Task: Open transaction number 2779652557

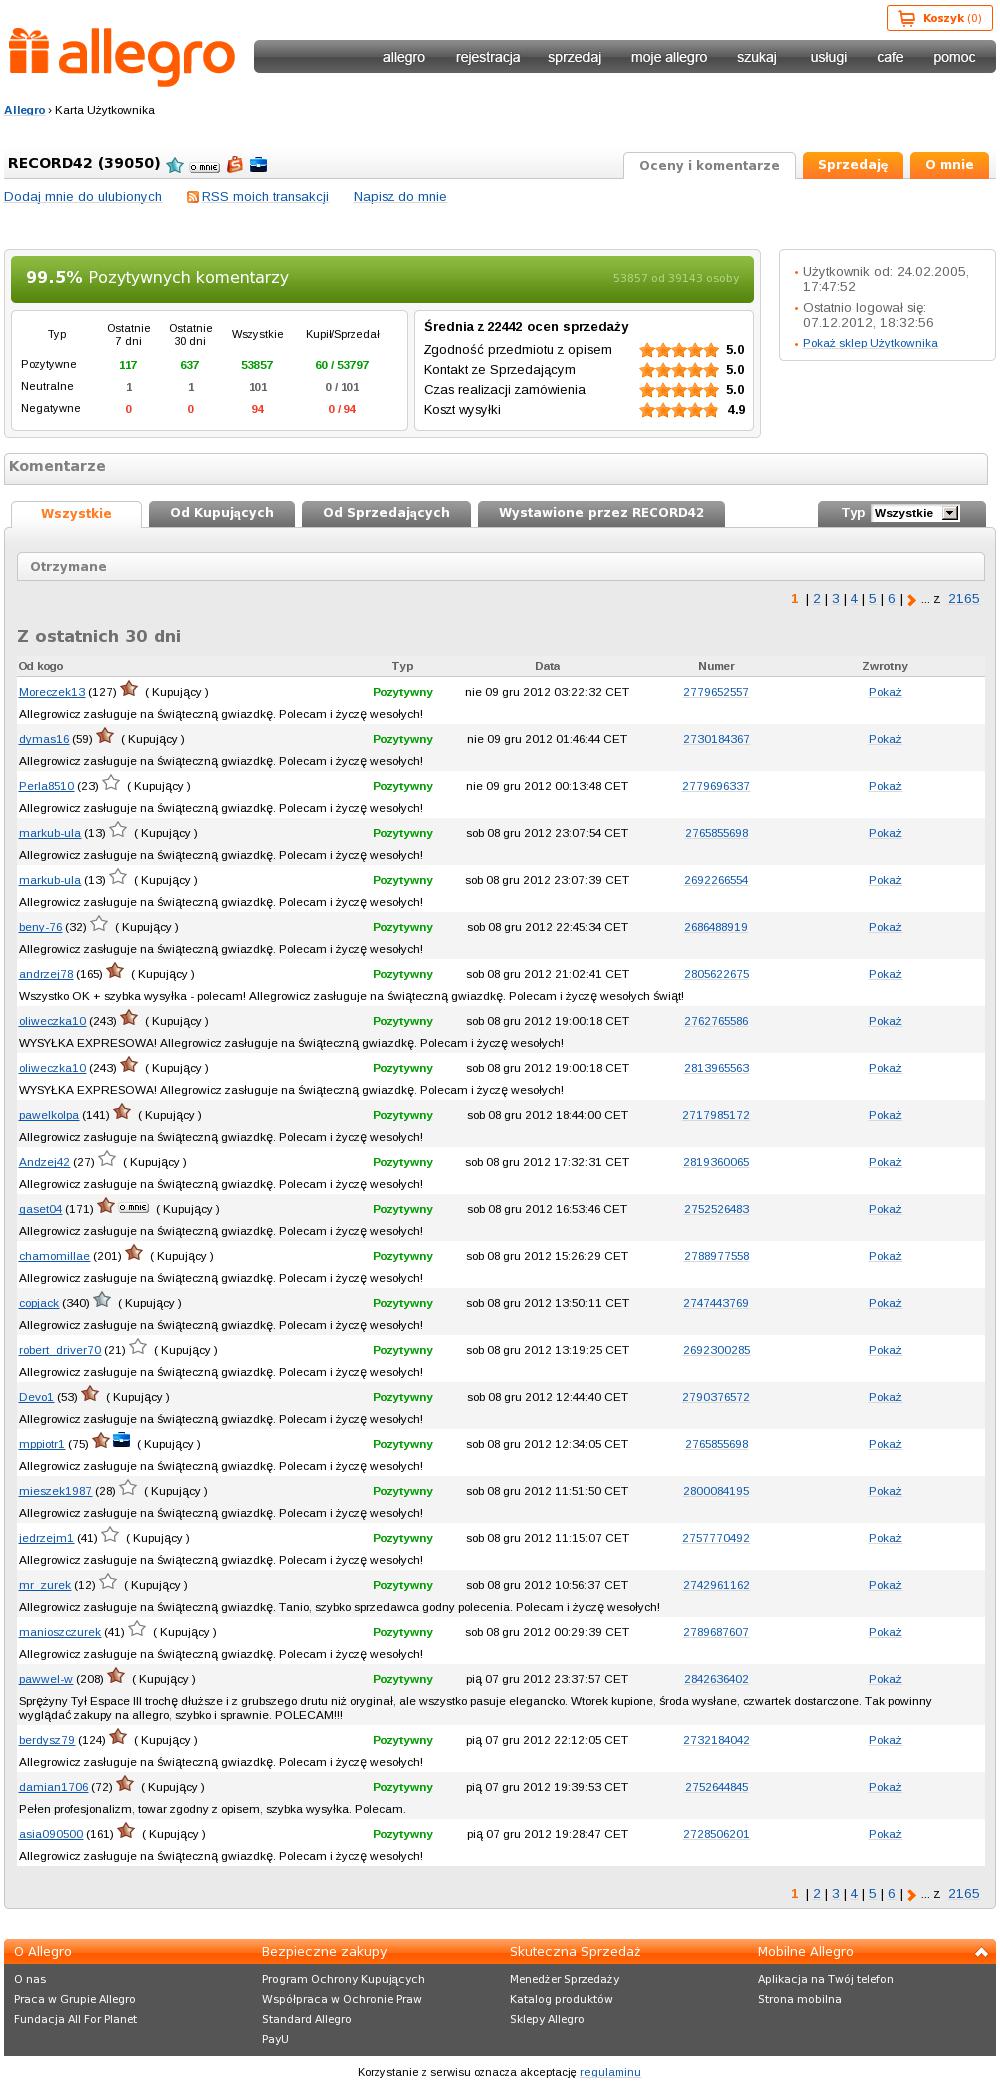Action: coord(716,692)
